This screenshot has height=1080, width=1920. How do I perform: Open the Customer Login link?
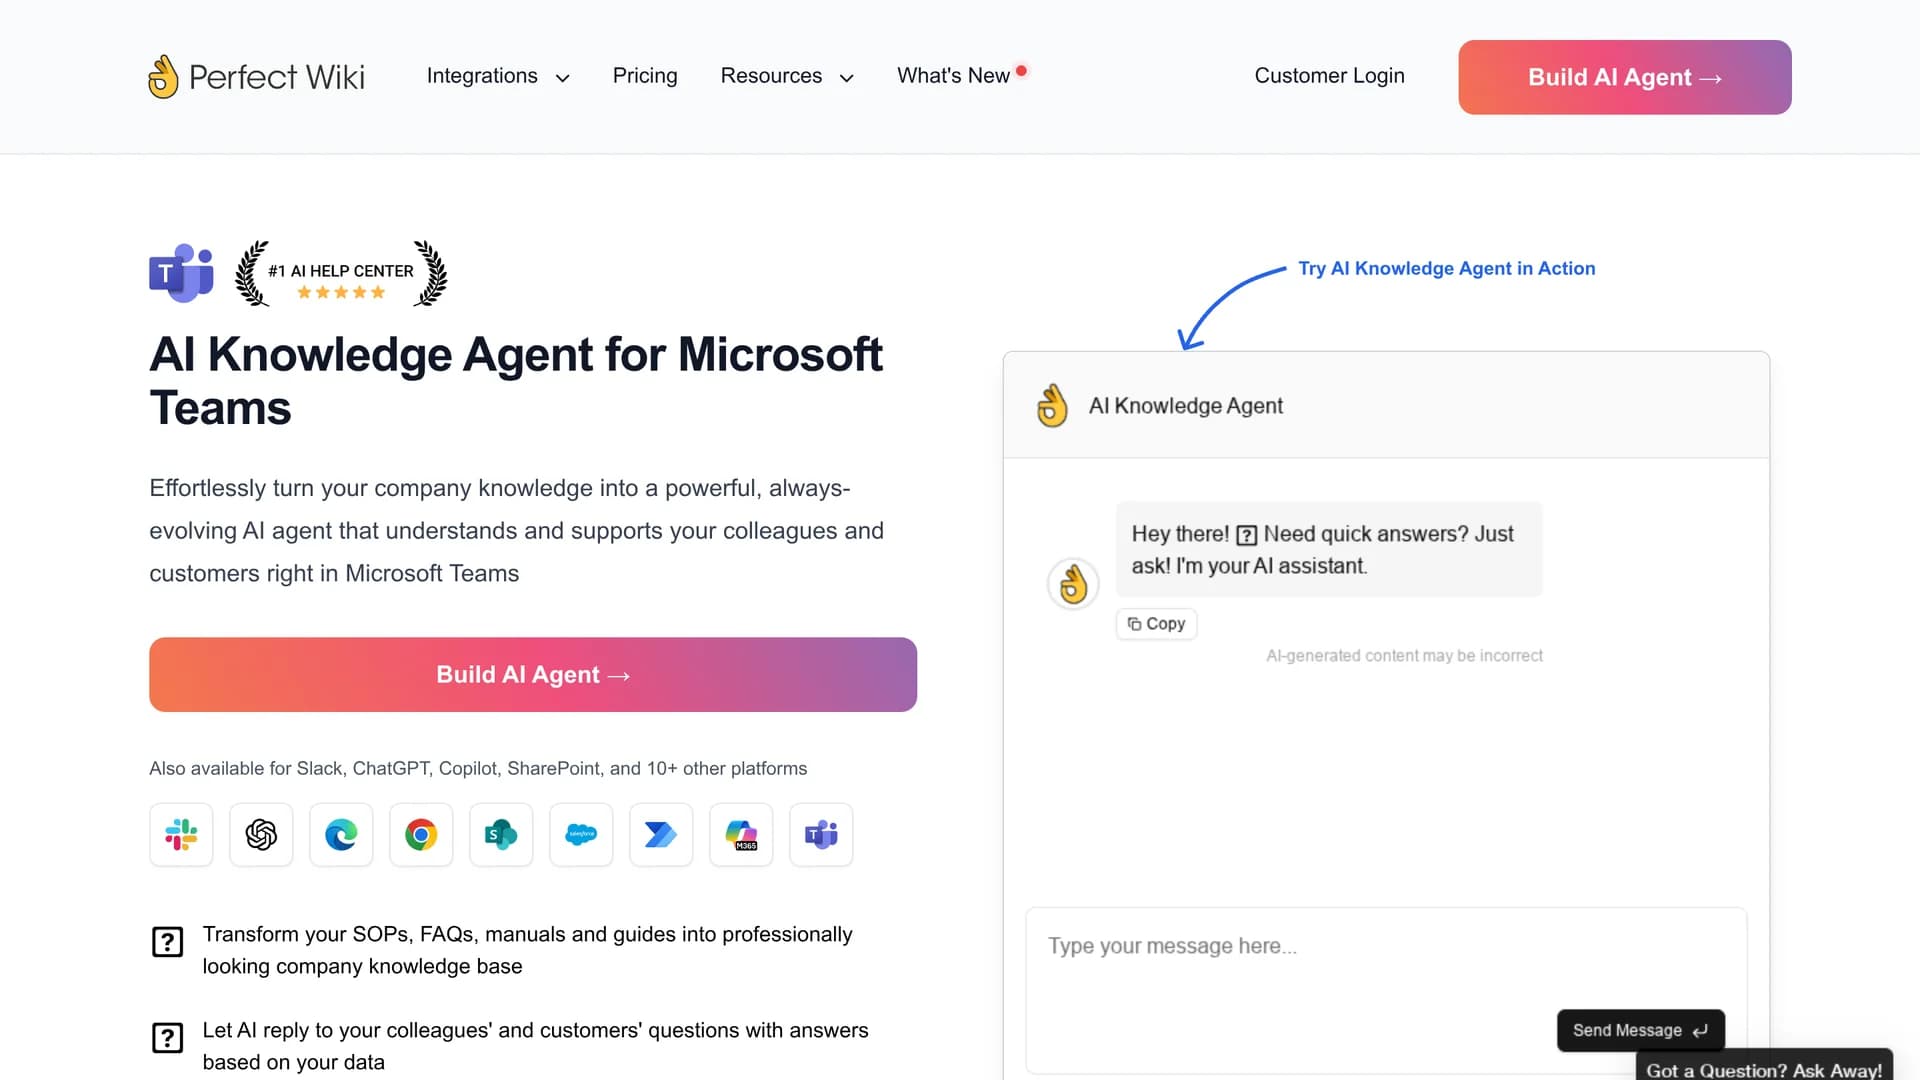tap(1329, 76)
